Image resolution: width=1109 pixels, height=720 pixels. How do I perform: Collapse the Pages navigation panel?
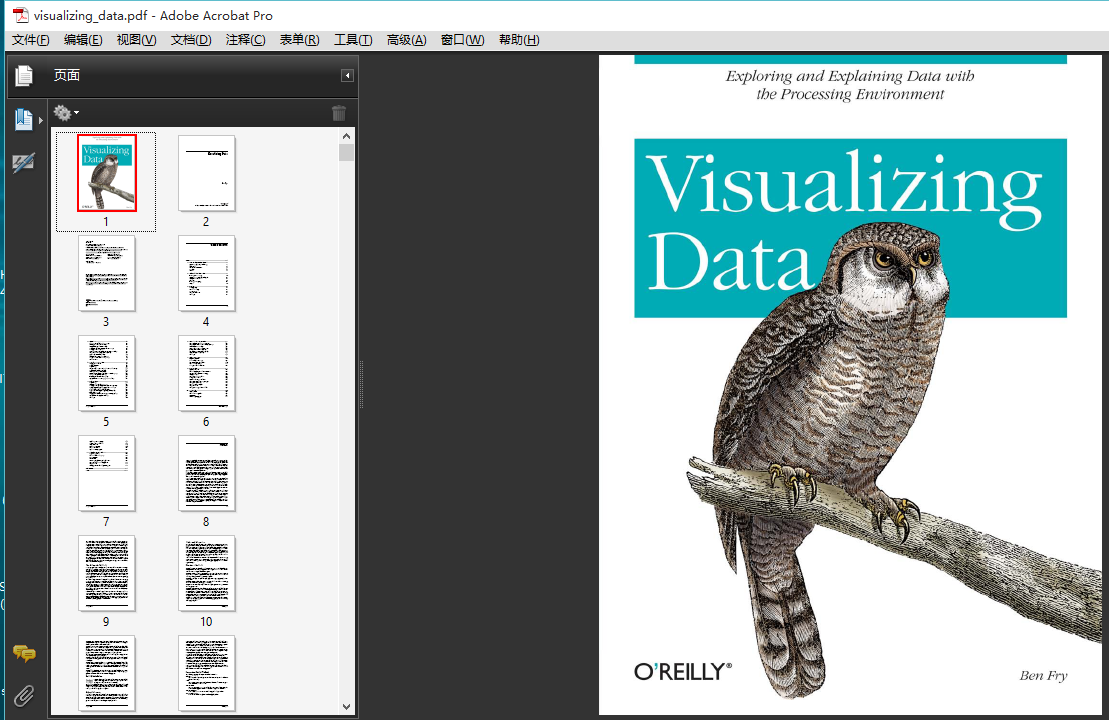point(347,76)
